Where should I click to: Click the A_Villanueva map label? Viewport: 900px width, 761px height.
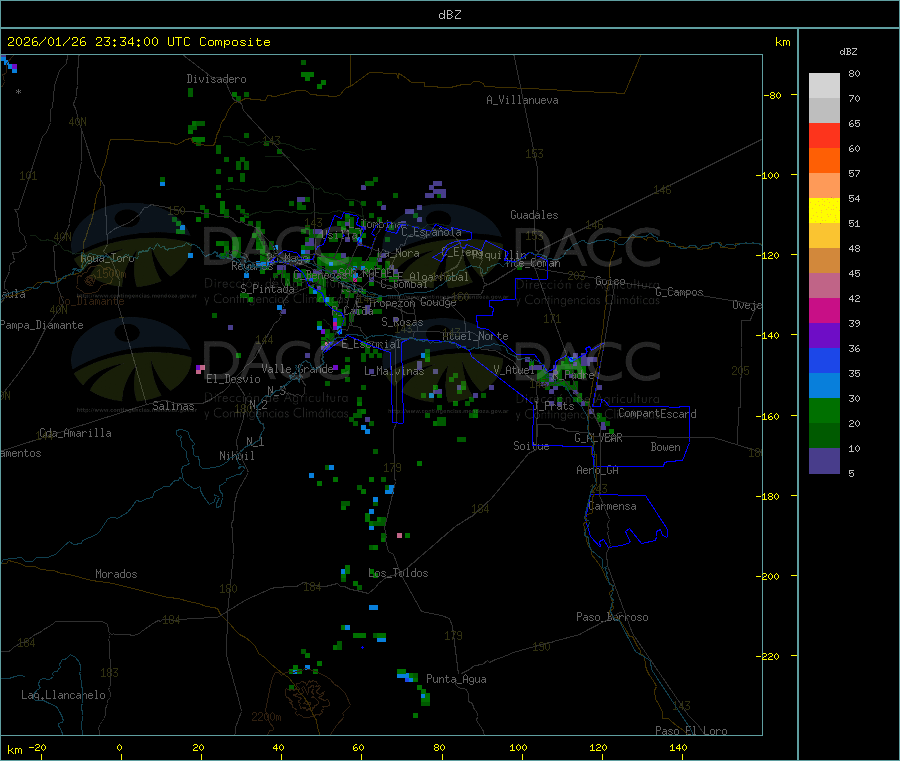522,100
